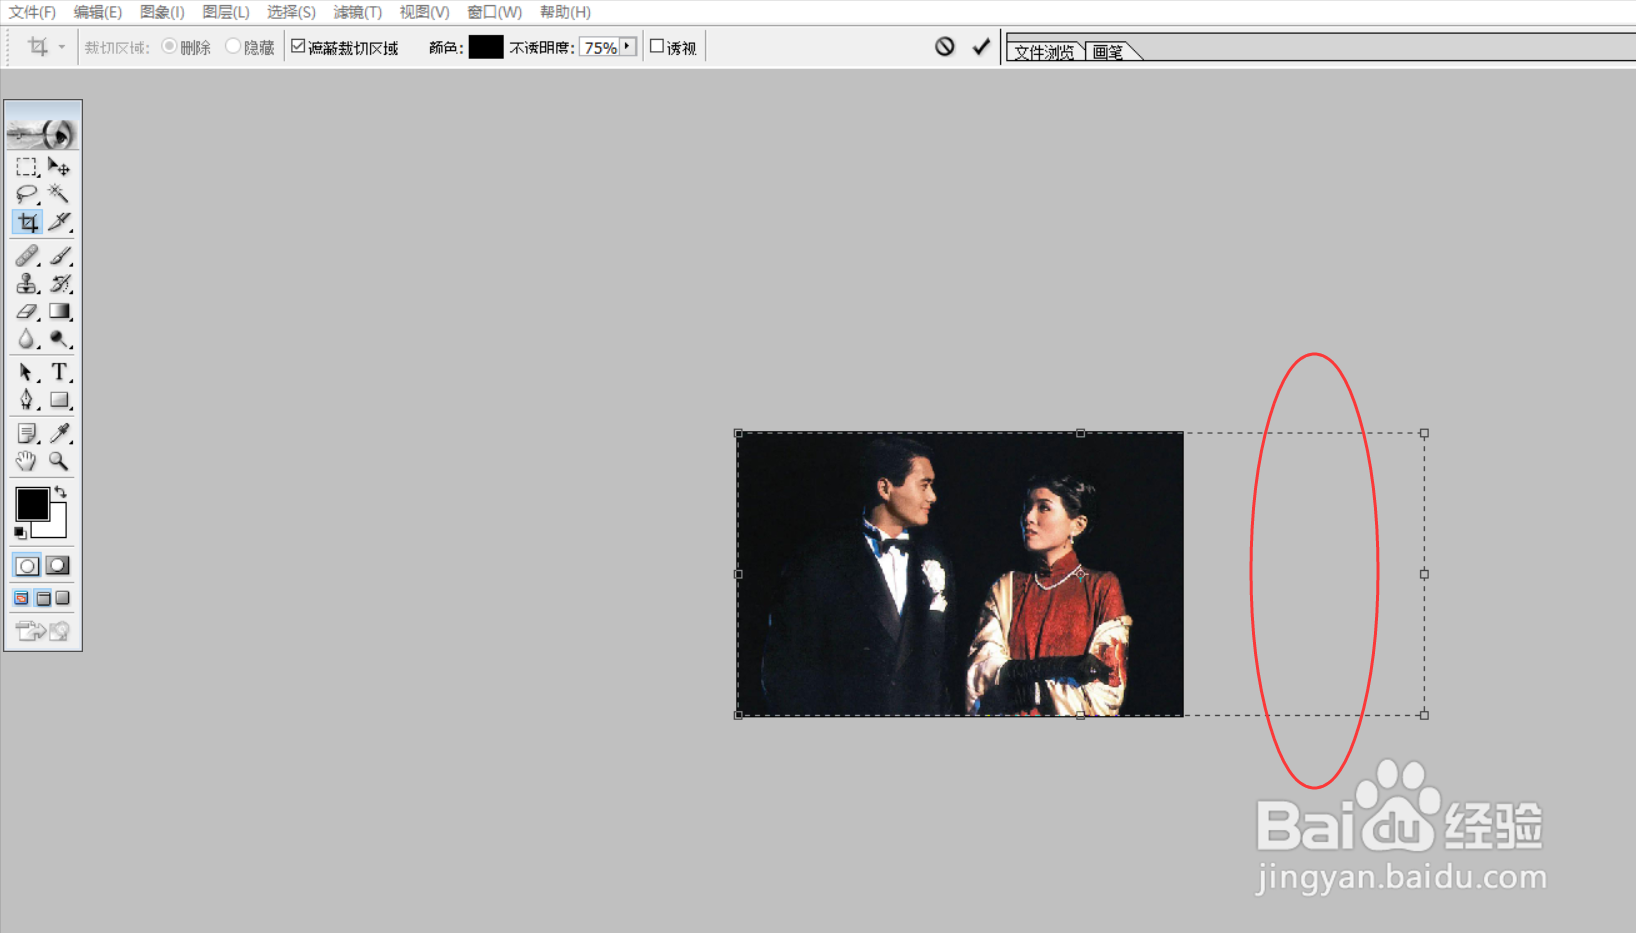Switch to Standard Screen mode

[x=22, y=598]
